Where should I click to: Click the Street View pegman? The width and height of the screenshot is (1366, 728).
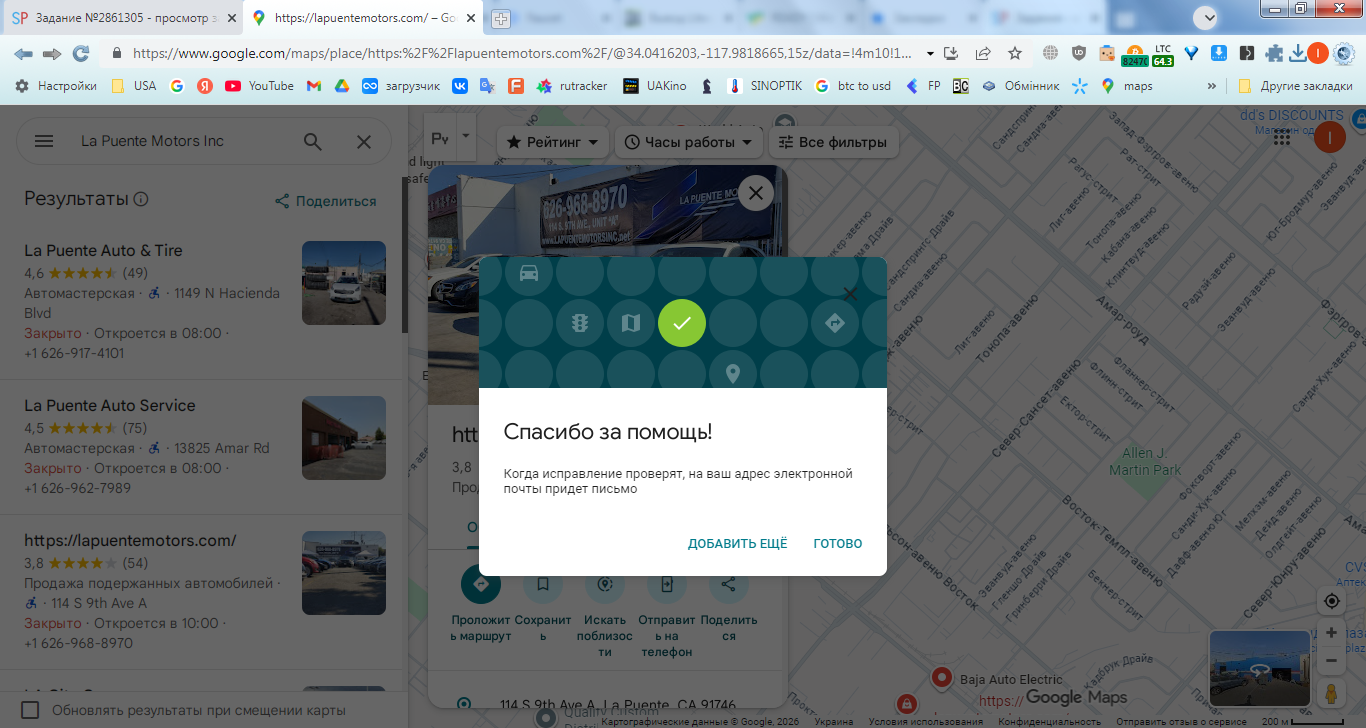tap(1331, 692)
